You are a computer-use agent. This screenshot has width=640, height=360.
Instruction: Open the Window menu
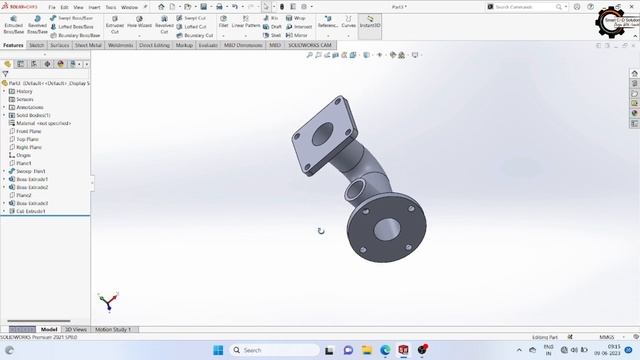point(129,7)
